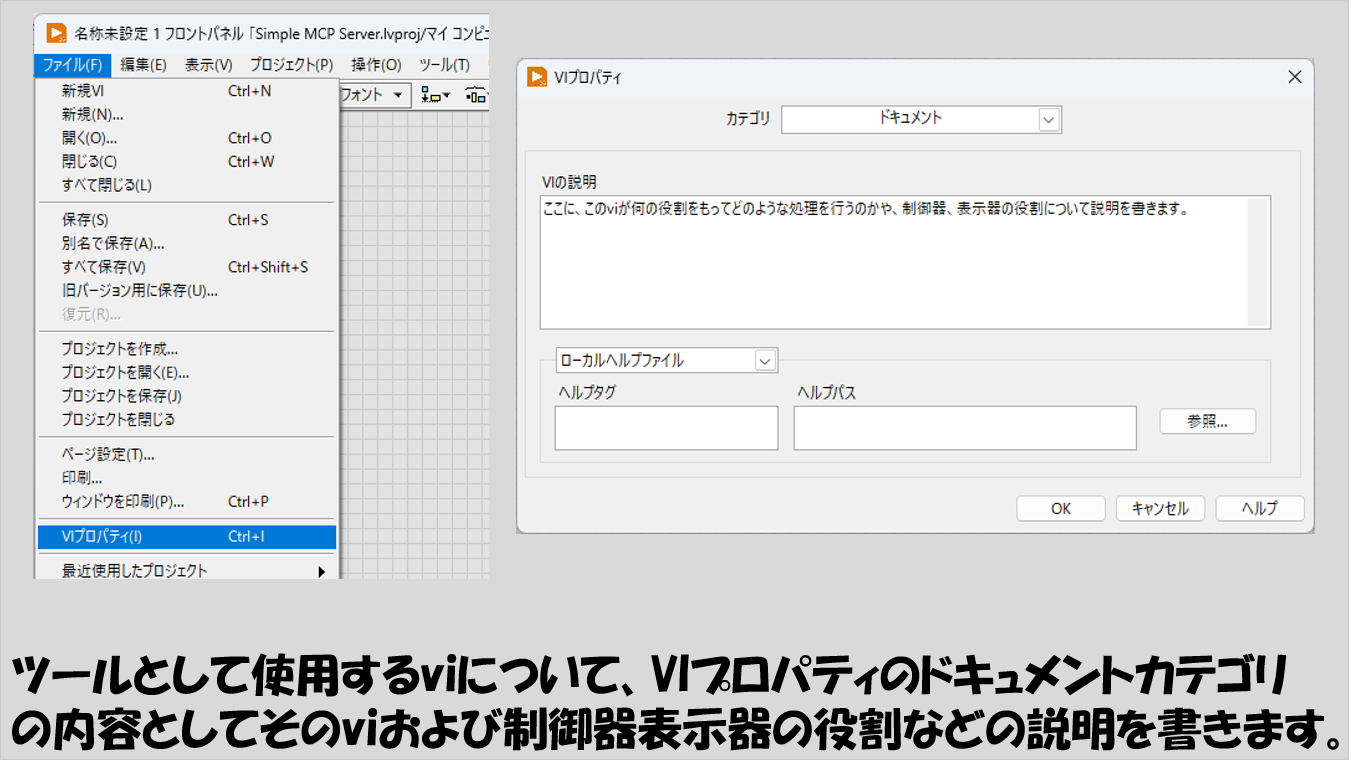Open the 表示(V) menu
The width and height of the screenshot is (1349, 760).
(208, 65)
